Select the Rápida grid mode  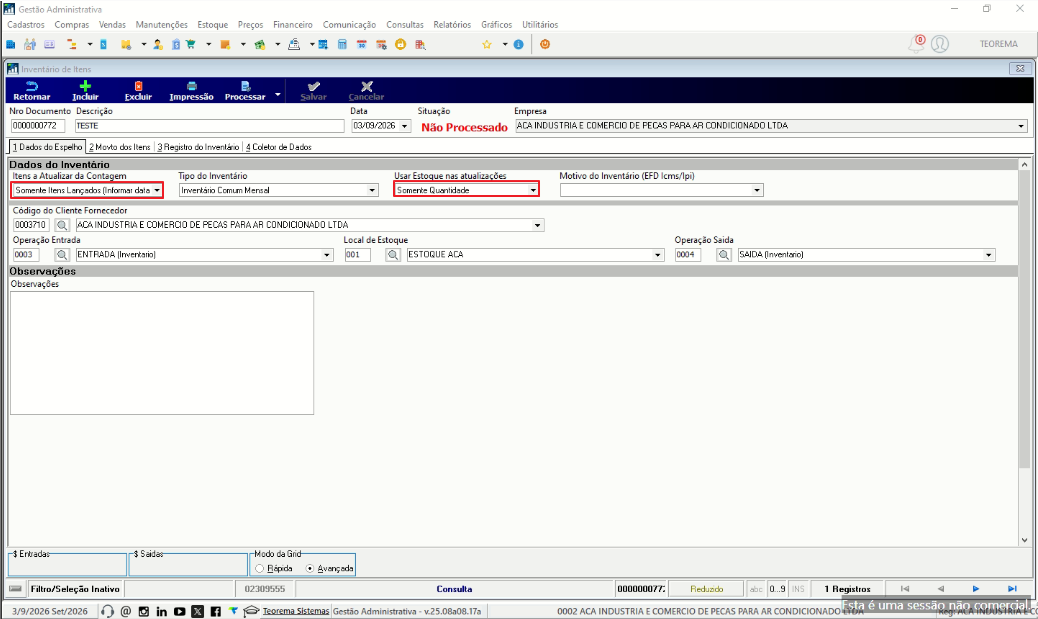click(x=260, y=569)
